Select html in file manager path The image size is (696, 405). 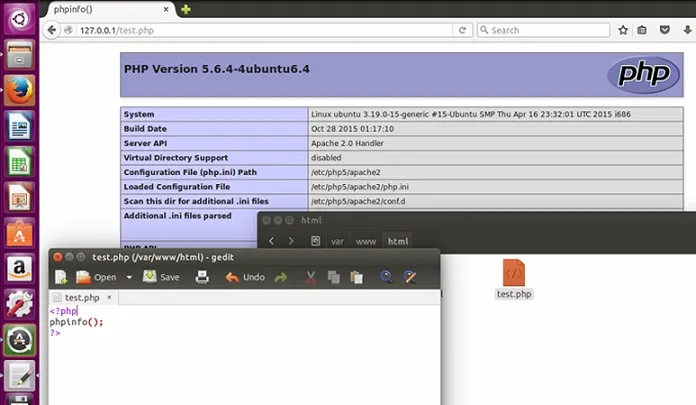pyautogui.click(x=398, y=242)
